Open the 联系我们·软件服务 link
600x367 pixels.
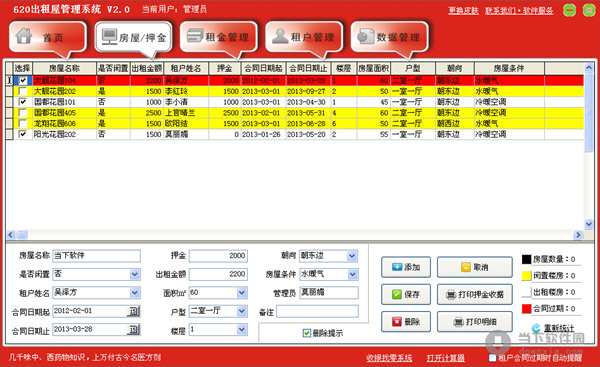pyautogui.click(x=519, y=10)
